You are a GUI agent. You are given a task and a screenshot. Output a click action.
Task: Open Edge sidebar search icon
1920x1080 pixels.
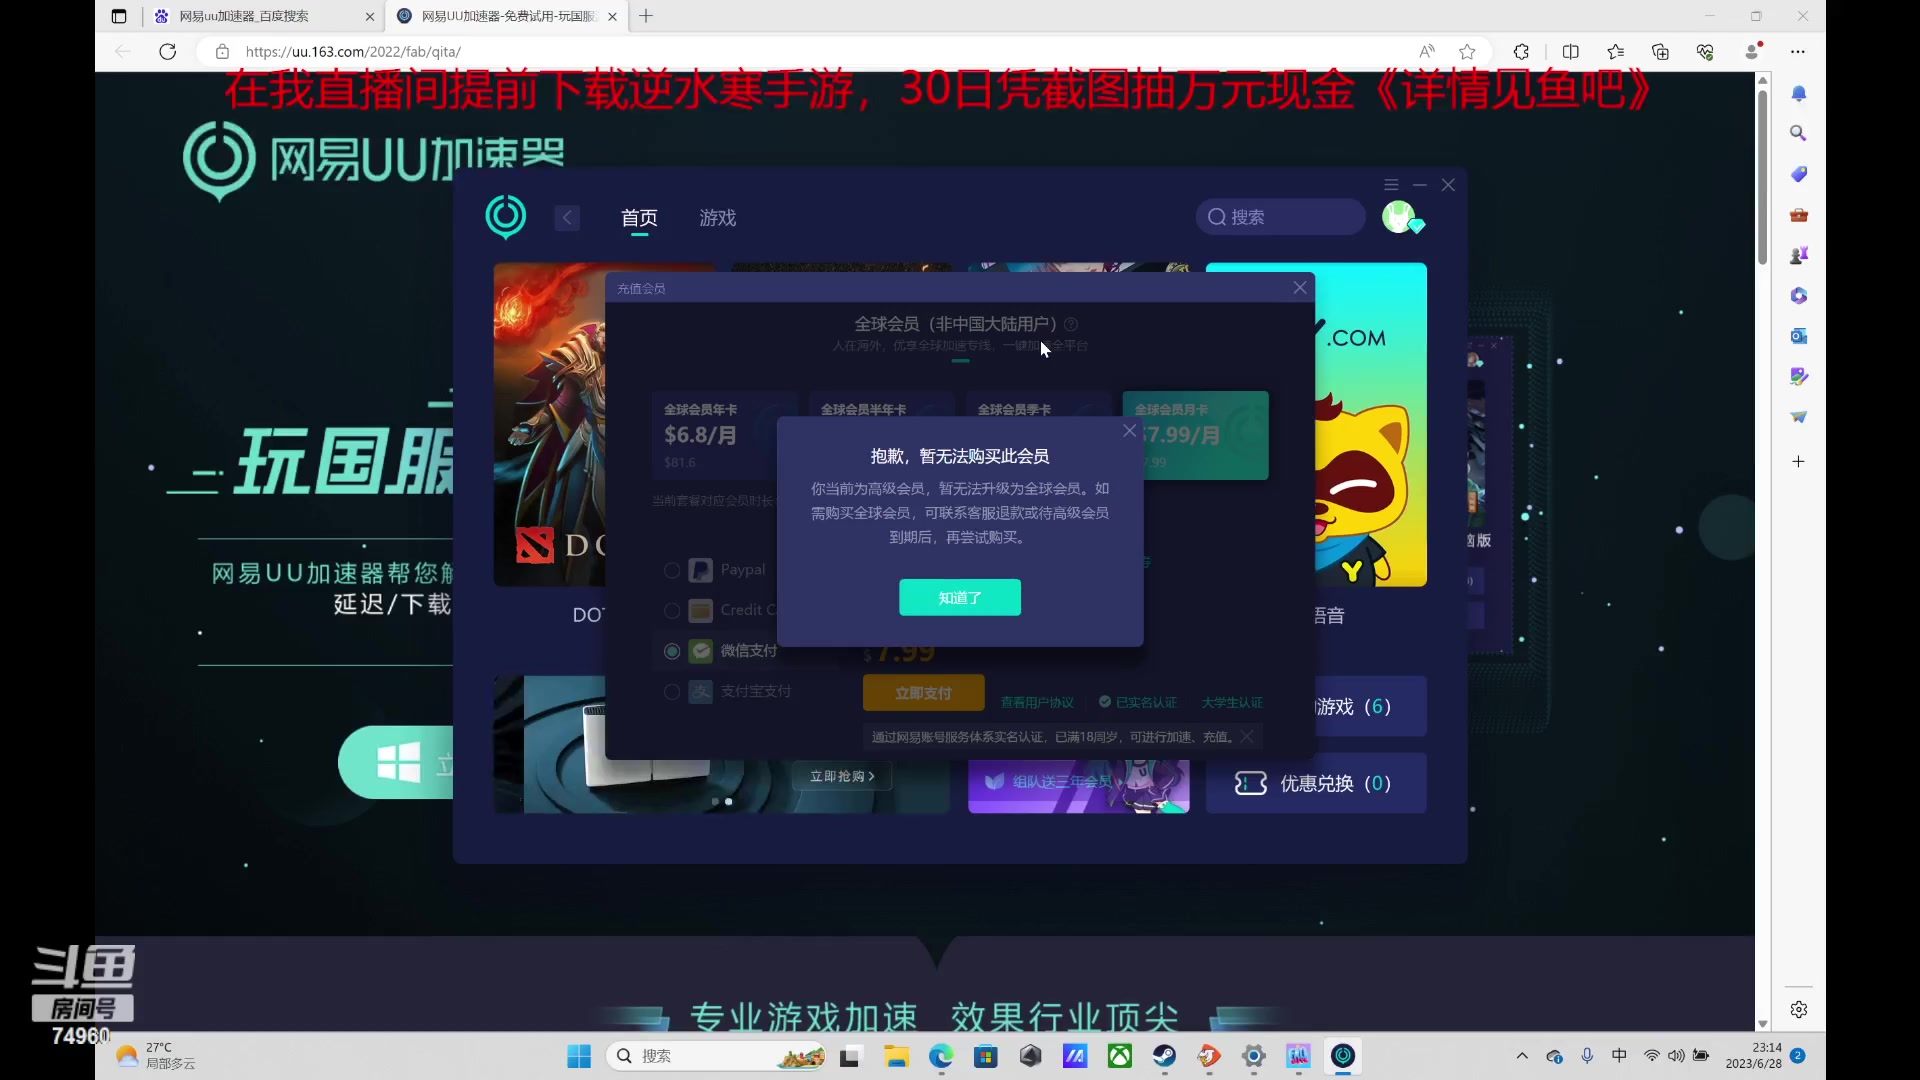[1799, 133]
